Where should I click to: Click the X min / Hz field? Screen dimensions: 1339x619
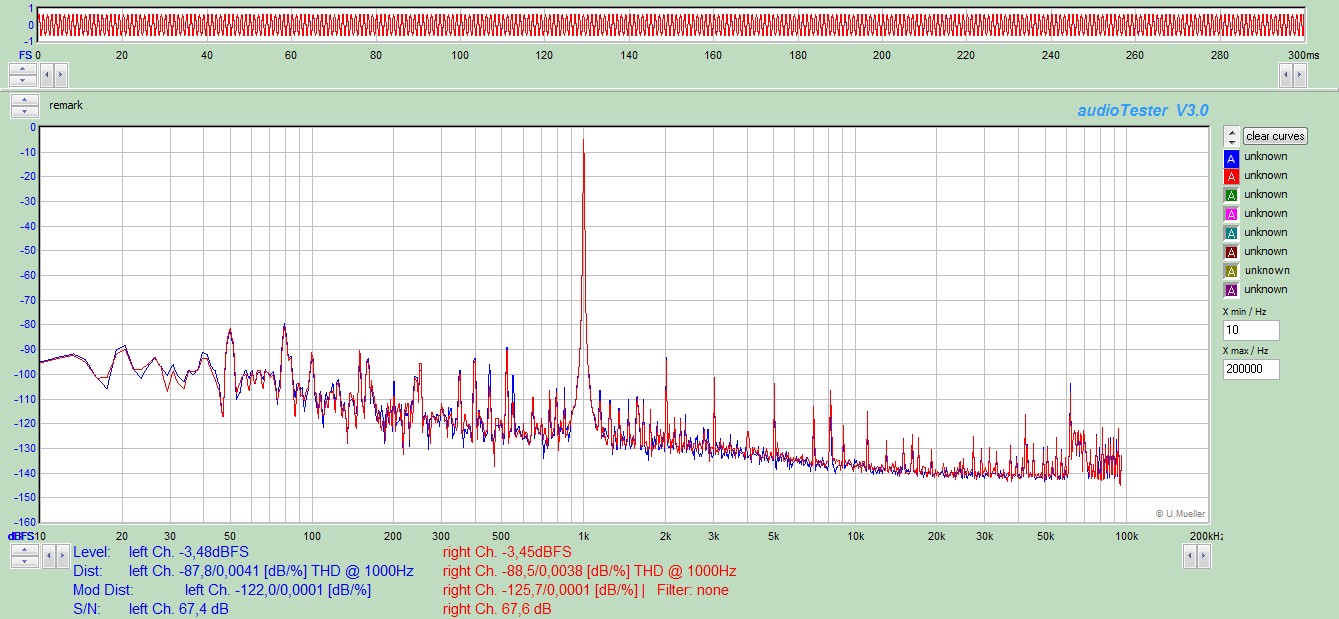pos(1250,330)
